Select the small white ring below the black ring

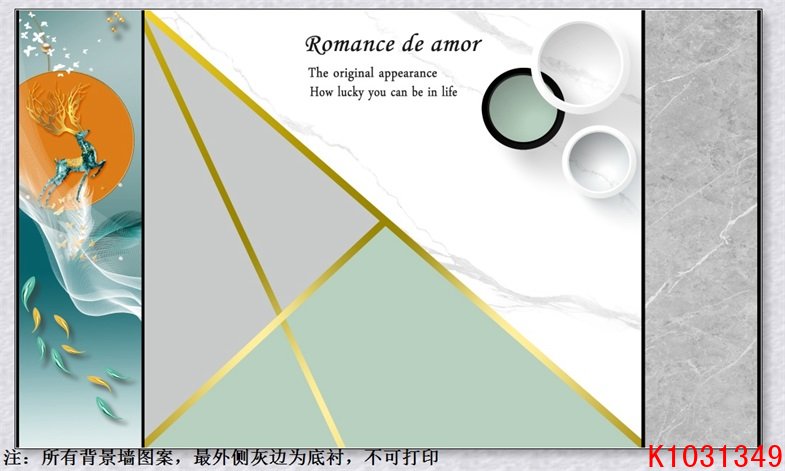[x=599, y=161]
